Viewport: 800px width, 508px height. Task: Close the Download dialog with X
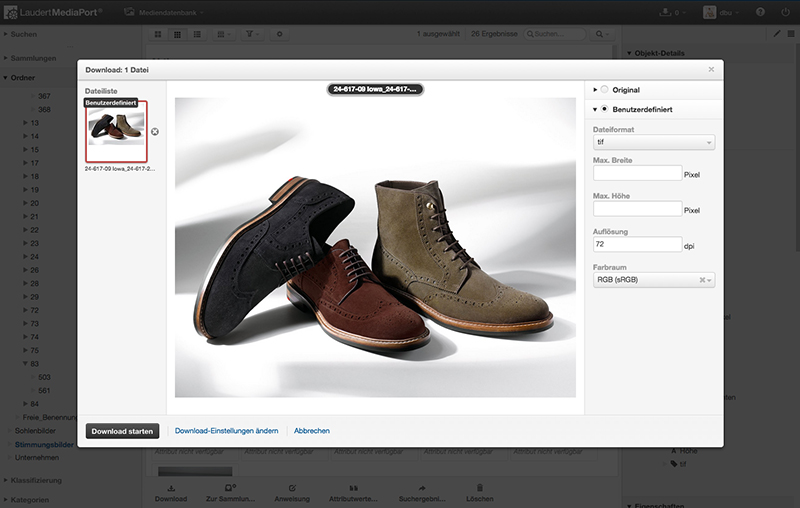711,70
